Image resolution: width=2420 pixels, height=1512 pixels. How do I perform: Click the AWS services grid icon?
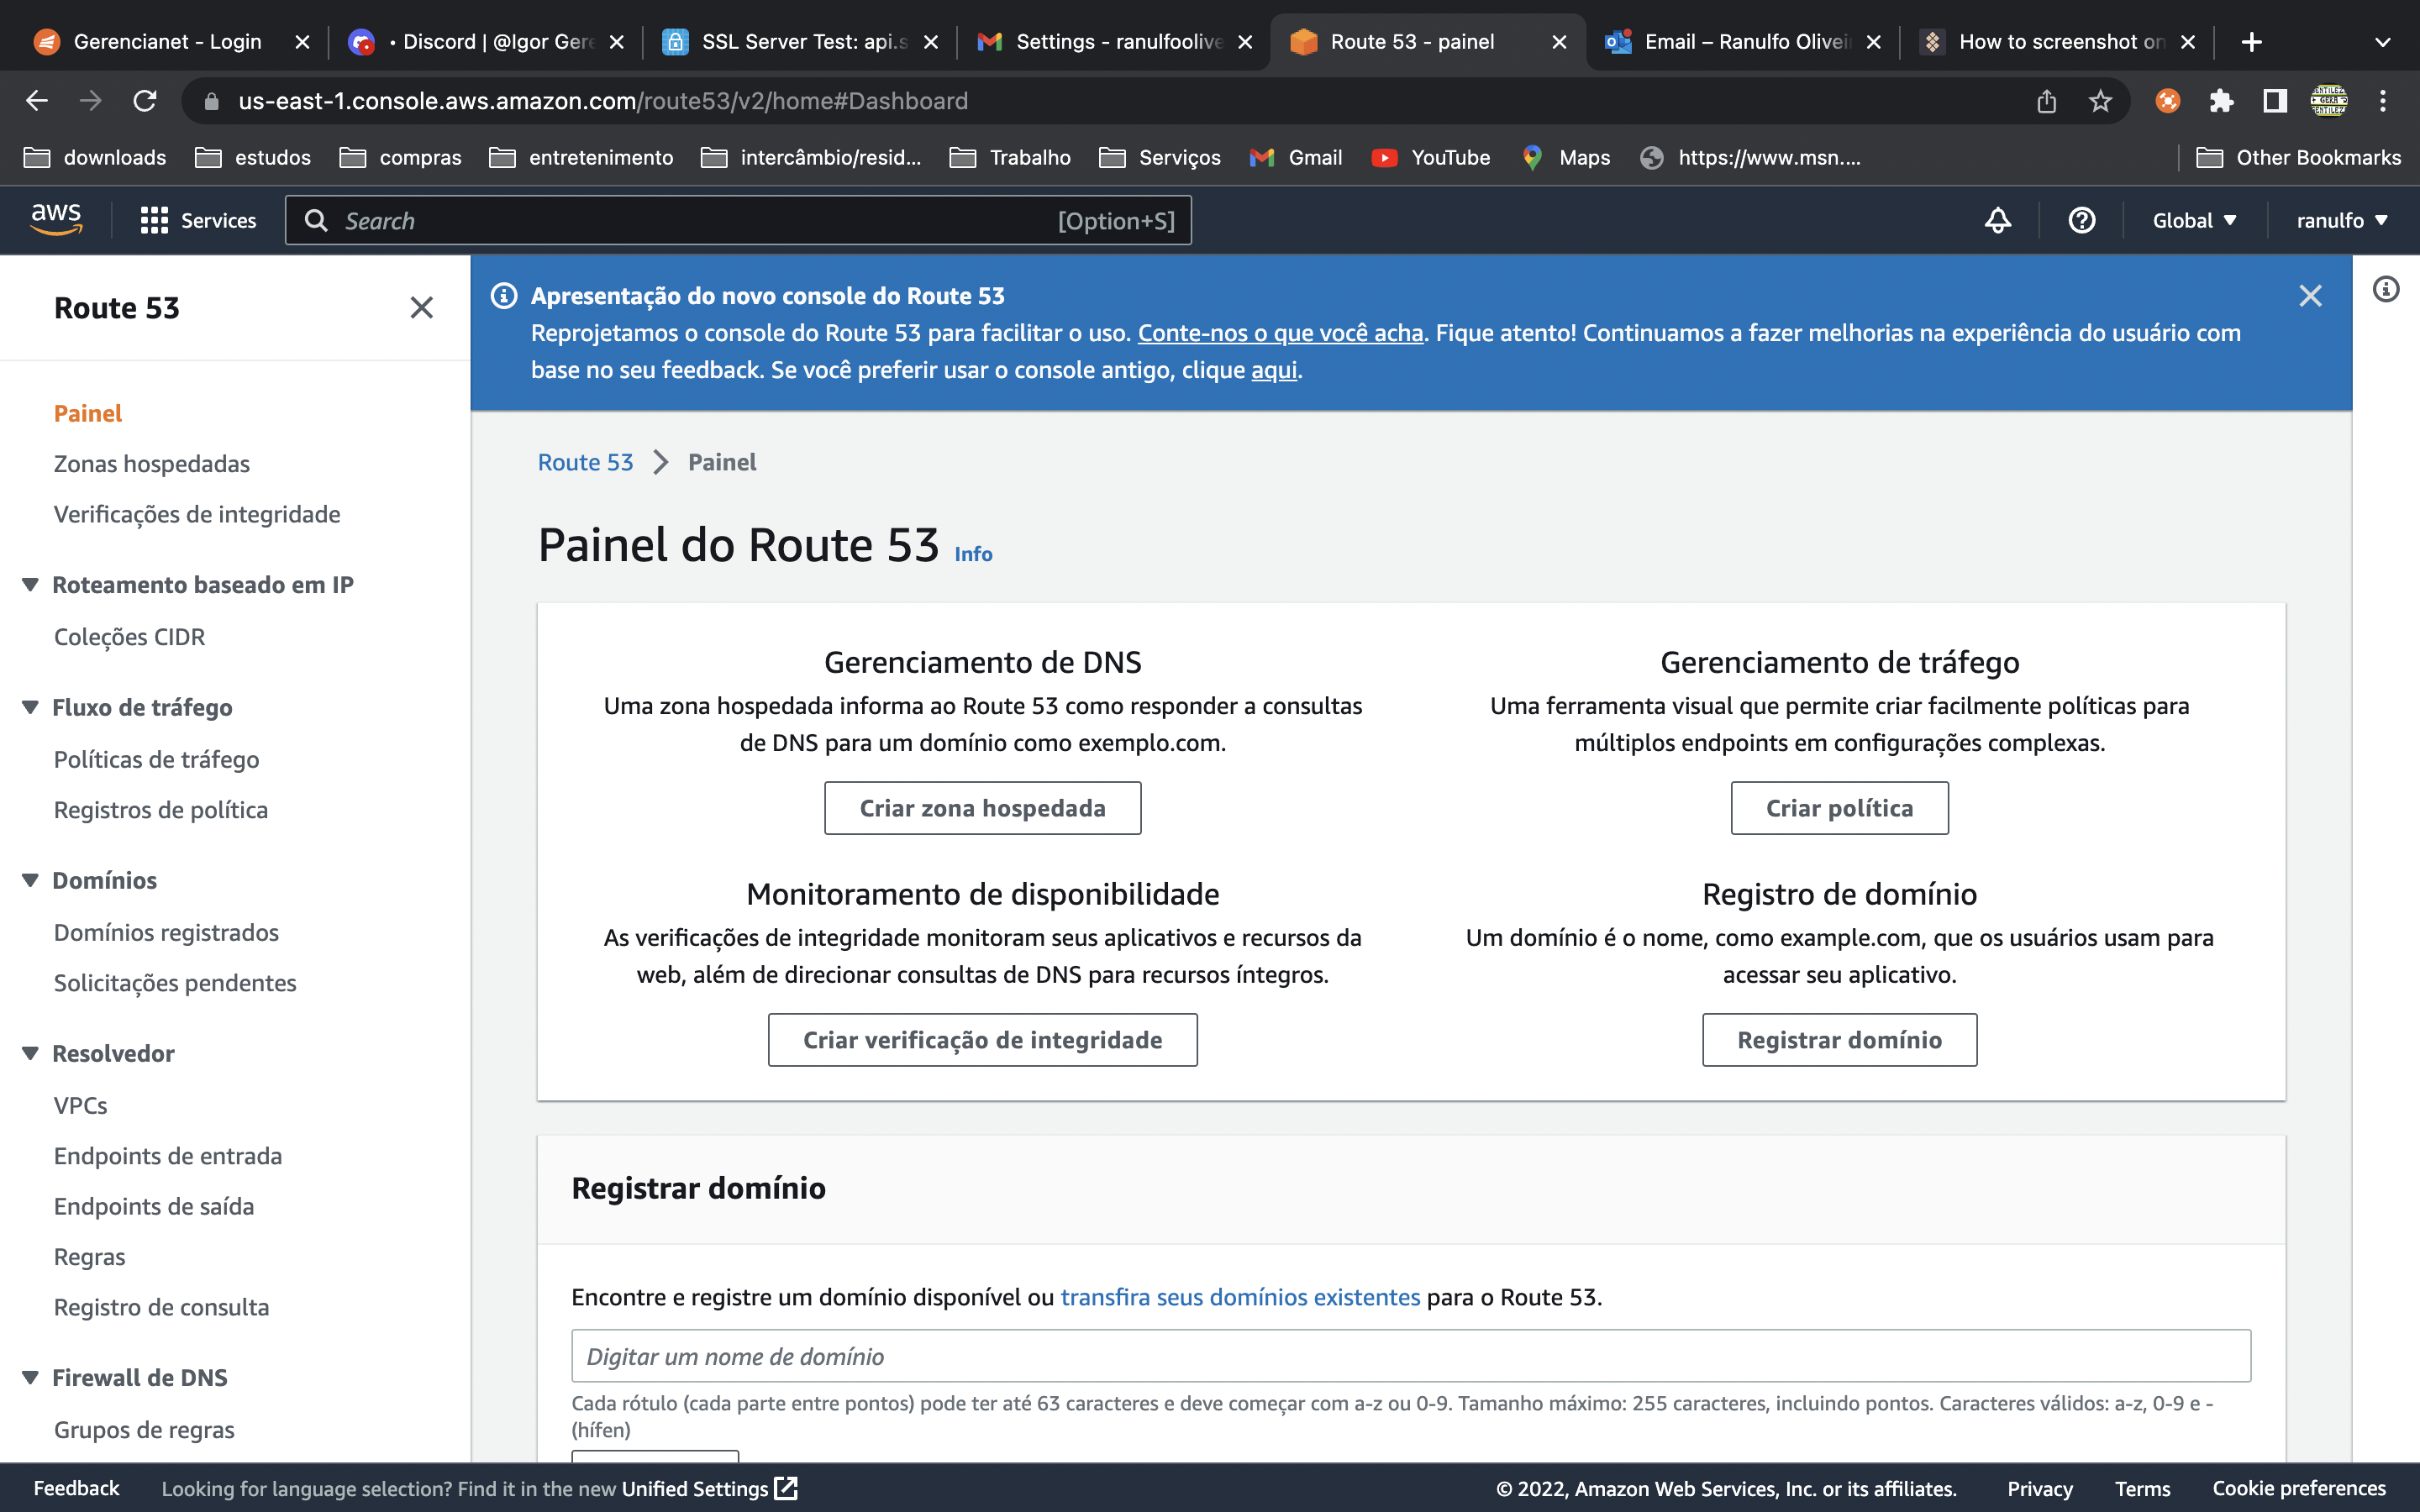pyautogui.click(x=153, y=219)
